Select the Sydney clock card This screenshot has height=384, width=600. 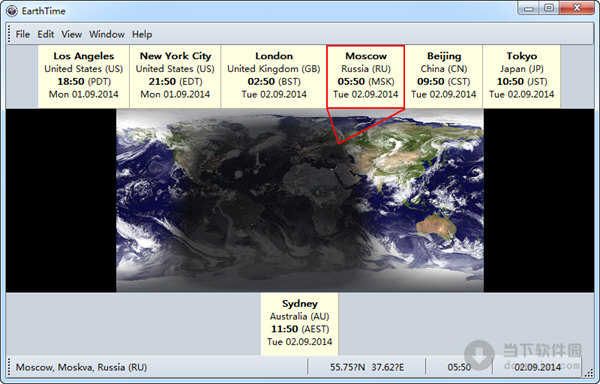300,324
